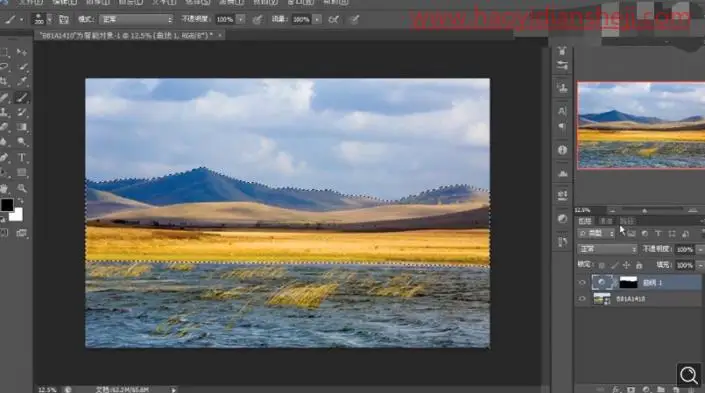
Task: Toggle lock position in Layers panel
Action: [x=626, y=265]
